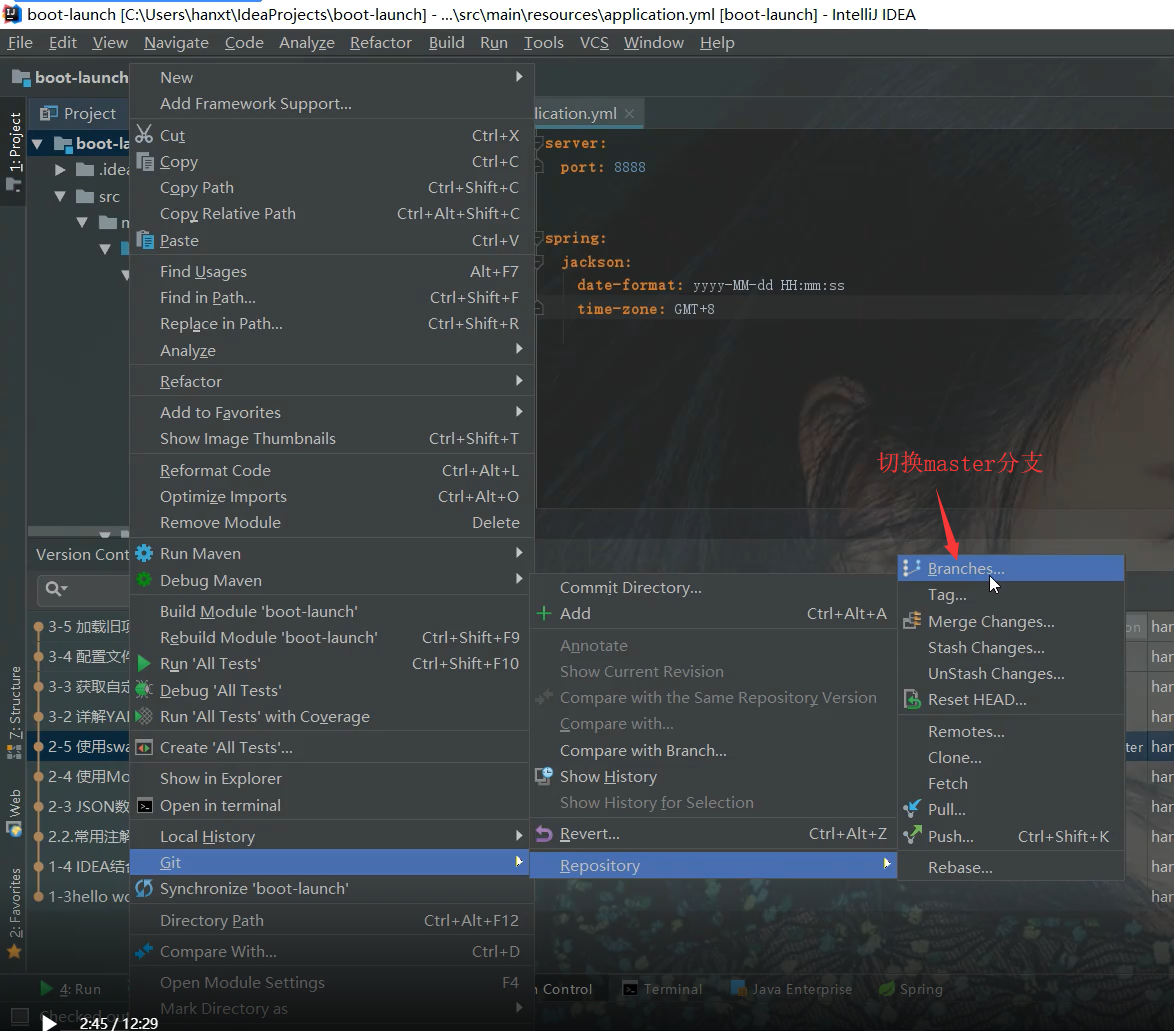Image resolution: width=1174 pixels, height=1031 pixels.
Task: Click the Paste clipboard icon
Action: coord(145,240)
